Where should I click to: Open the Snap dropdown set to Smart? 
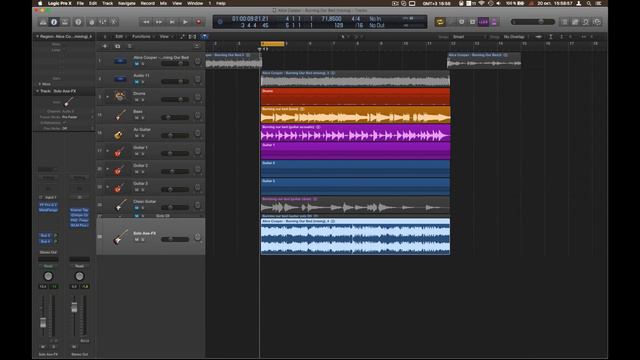469,37
